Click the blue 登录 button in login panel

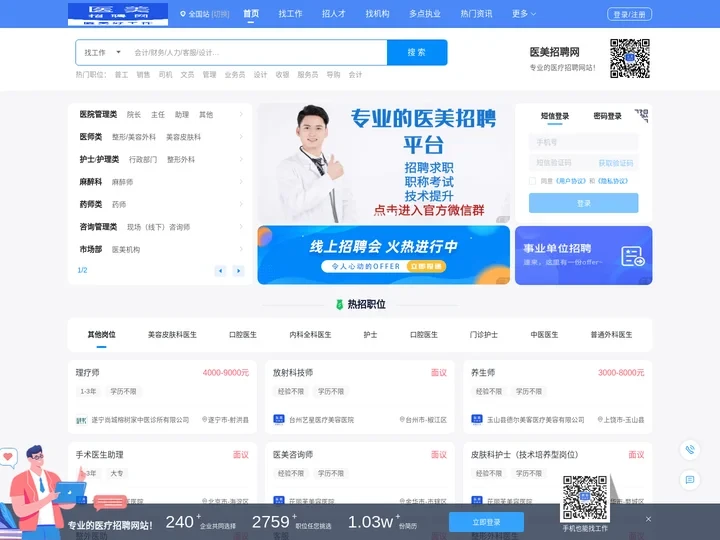(583, 203)
